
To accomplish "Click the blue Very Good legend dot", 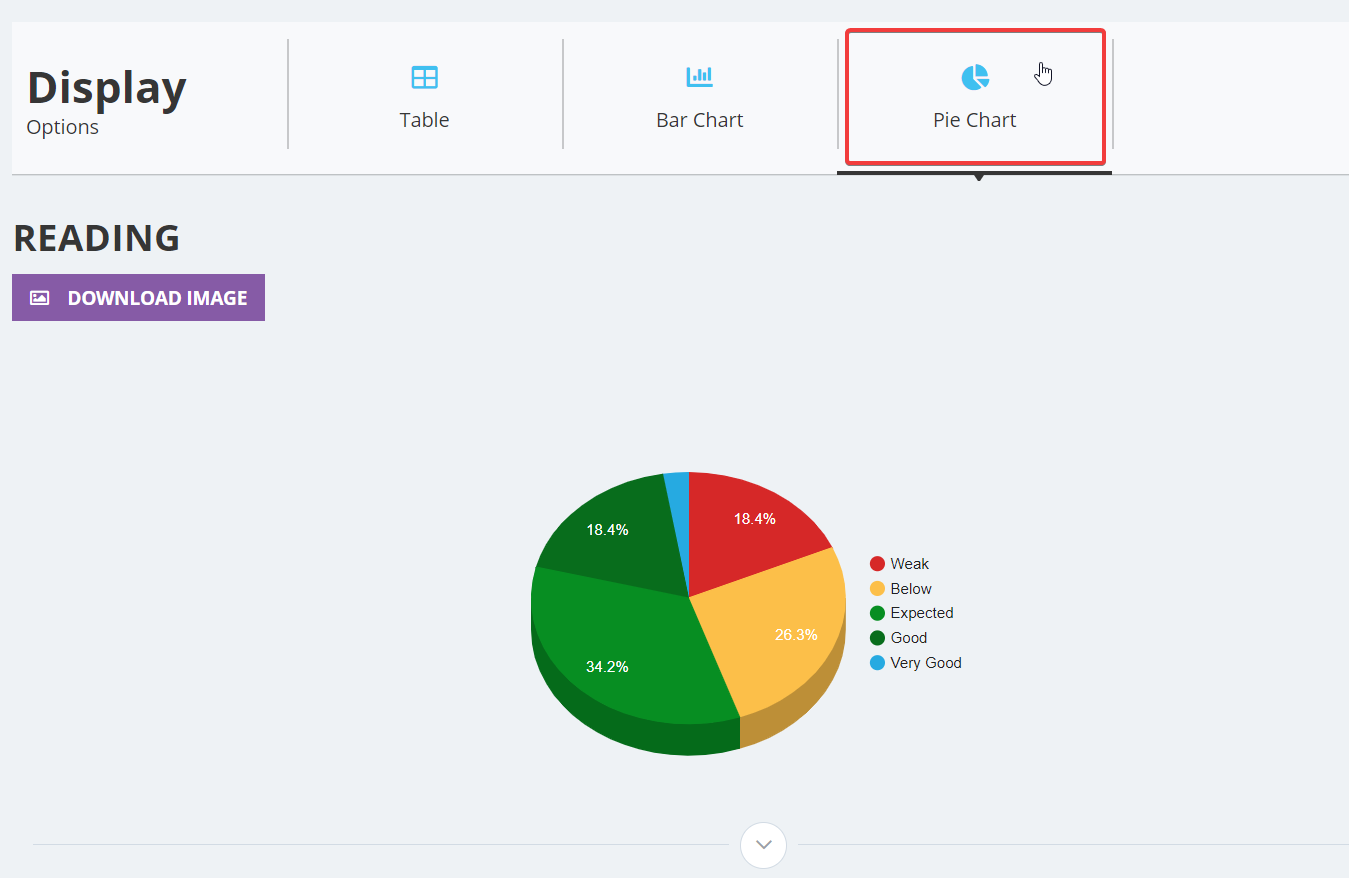I will [x=878, y=663].
